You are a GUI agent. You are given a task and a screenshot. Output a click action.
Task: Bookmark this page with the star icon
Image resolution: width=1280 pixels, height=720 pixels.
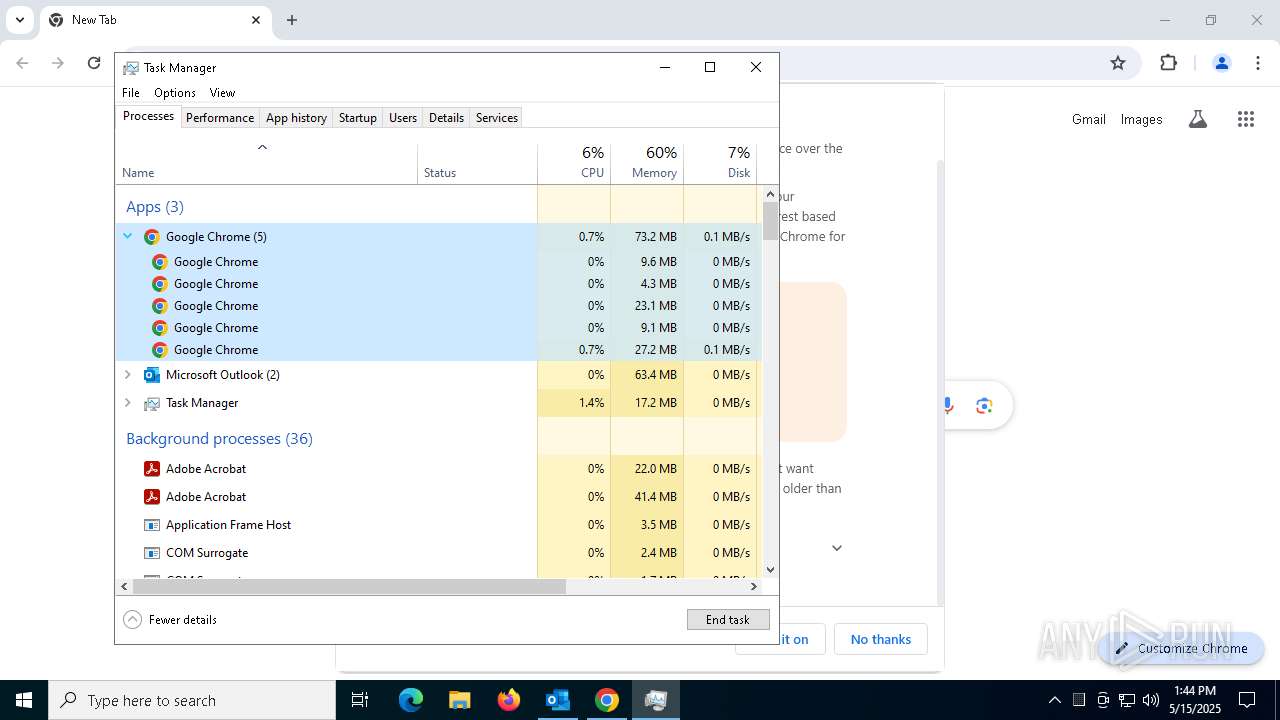1118,63
